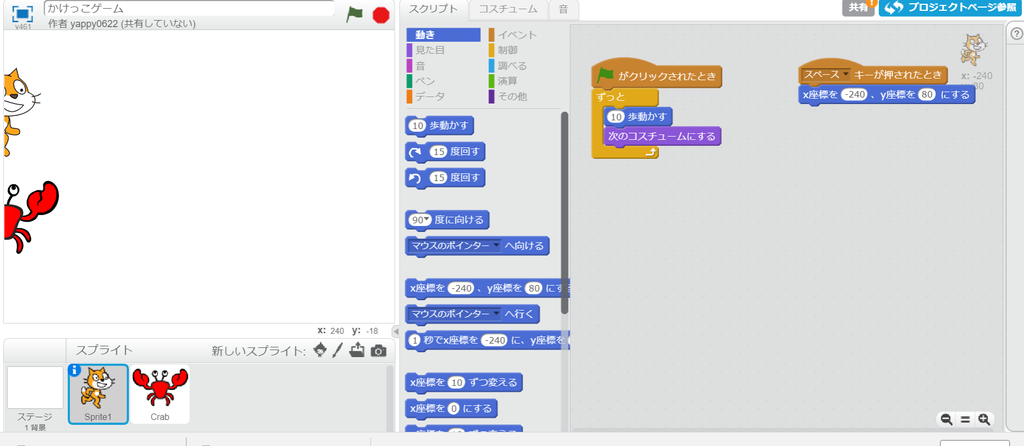The height and width of the screenshot is (446, 1024).
Task: Open the help question mark panel
Action: [1016, 34]
